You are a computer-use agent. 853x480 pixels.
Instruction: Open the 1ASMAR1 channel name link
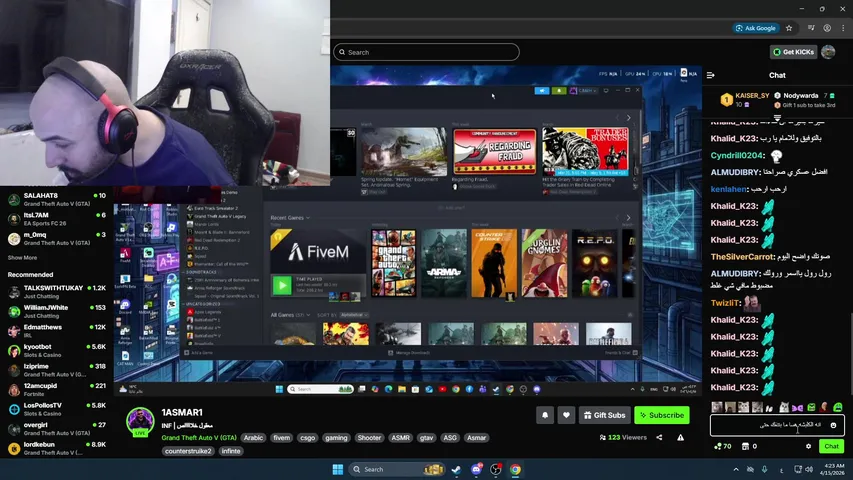(x=182, y=413)
